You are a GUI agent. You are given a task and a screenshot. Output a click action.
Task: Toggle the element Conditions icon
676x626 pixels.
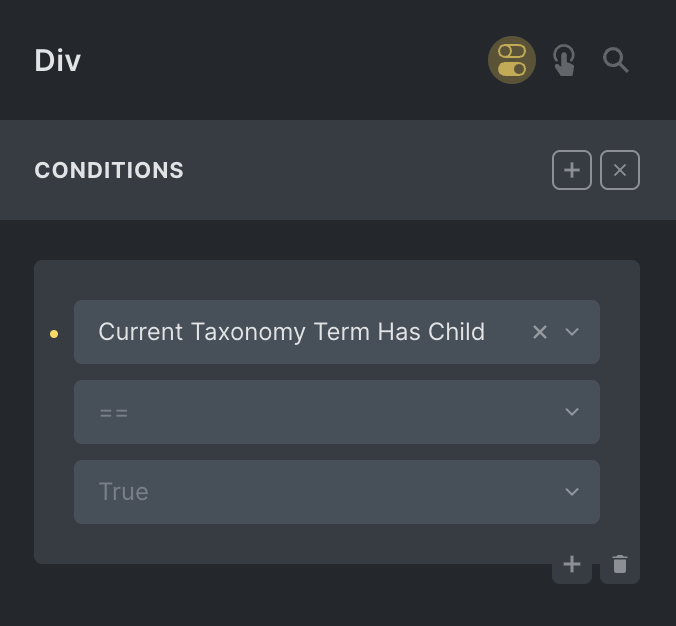tap(512, 60)
